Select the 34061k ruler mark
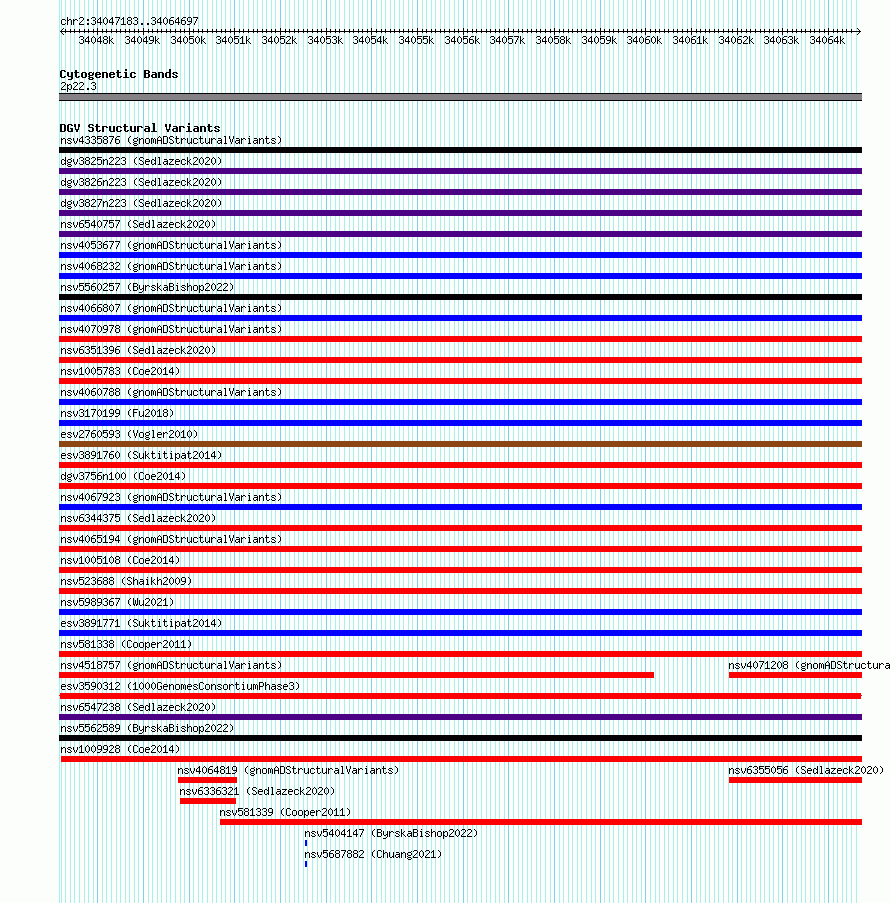Screen dimensions: 890x903 (691, 40)
